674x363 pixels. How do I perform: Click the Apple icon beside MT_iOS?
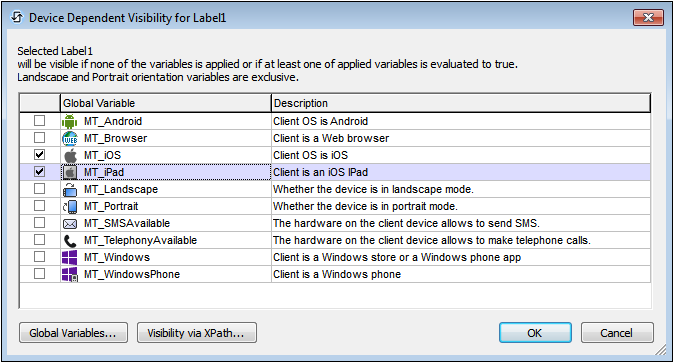click(x=70, y=155)
